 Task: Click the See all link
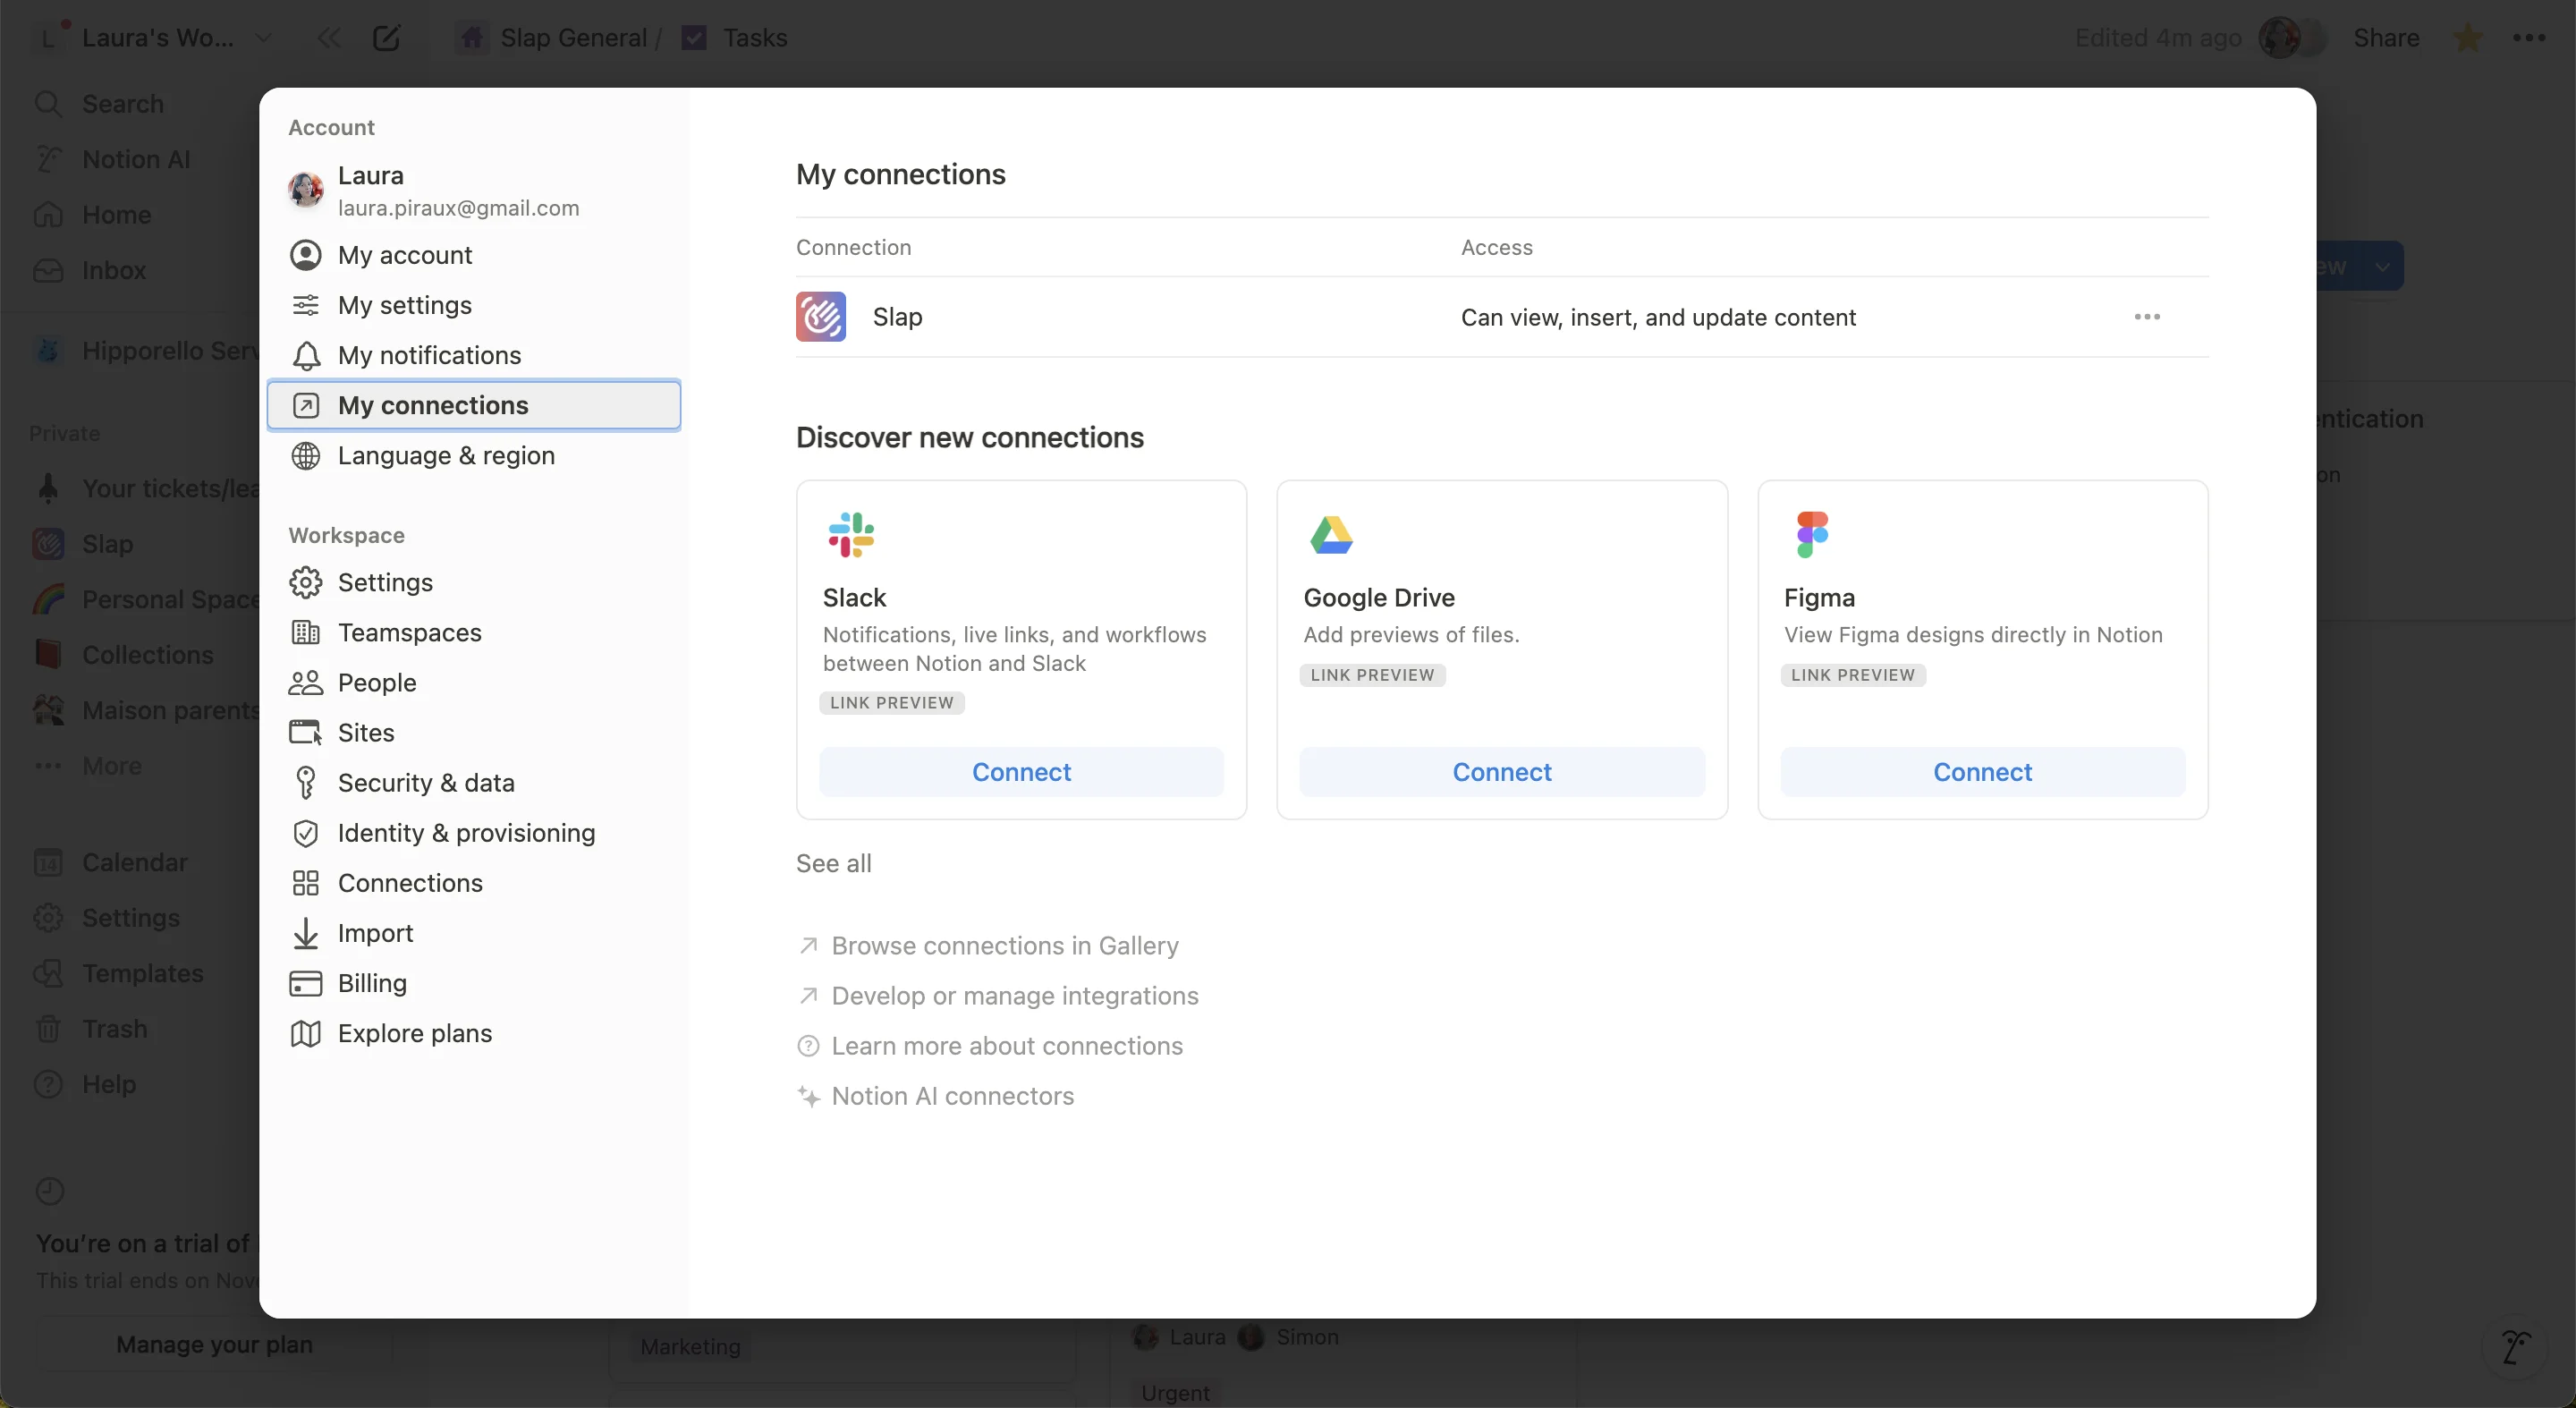point(833,862)
